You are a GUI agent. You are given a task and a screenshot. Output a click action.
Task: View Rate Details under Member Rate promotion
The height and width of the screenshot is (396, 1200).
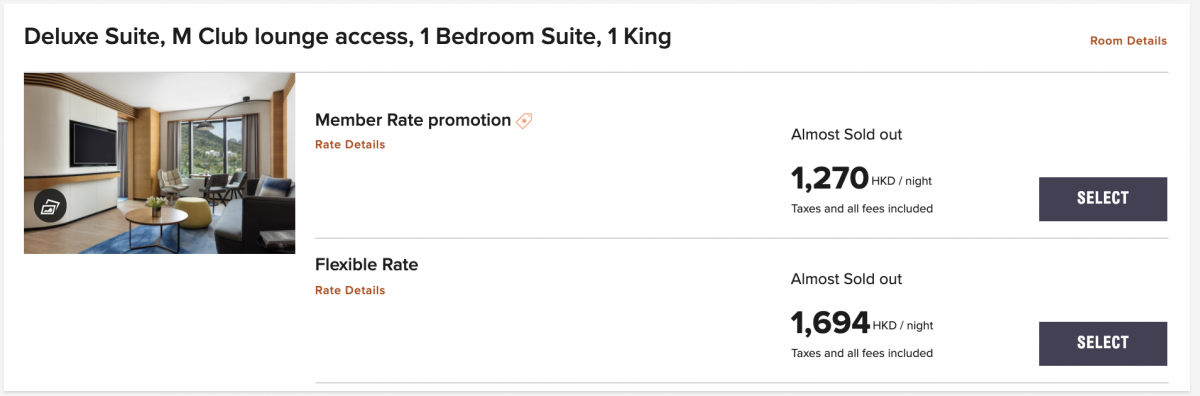pos(350,144)
